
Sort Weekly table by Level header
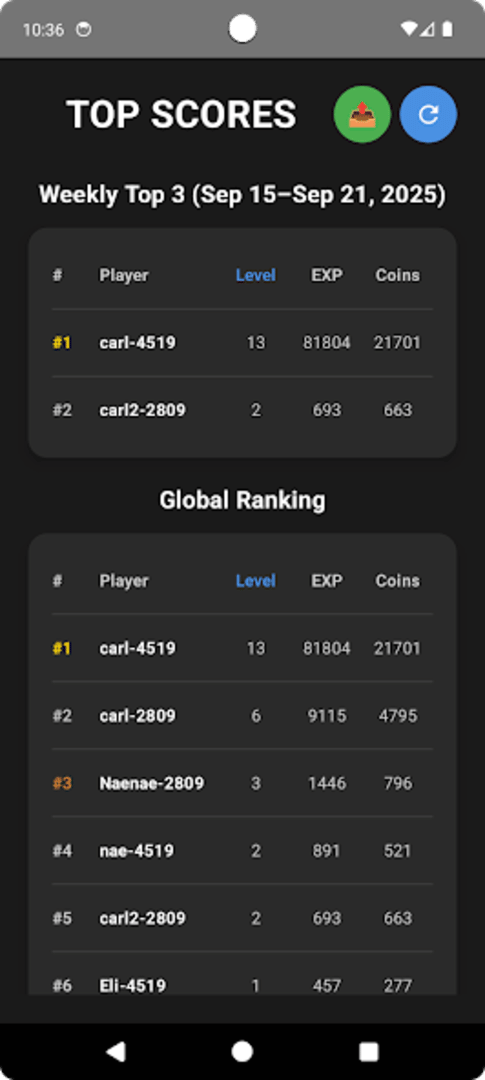[x=256, y=275]
